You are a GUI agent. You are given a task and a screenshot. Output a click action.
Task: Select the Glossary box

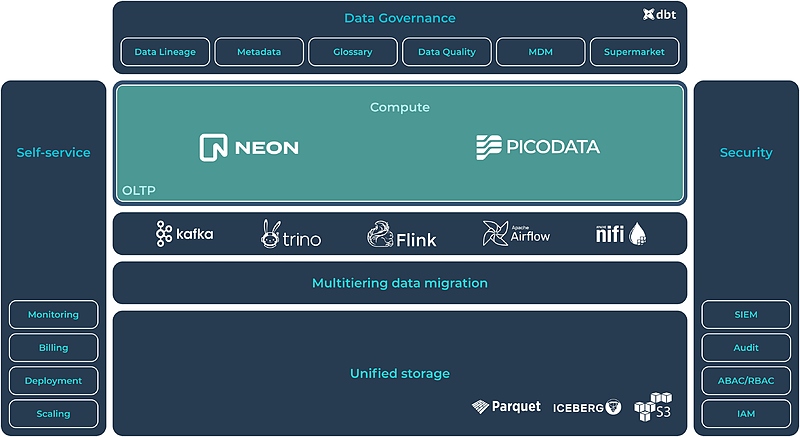tap(353, 52)
